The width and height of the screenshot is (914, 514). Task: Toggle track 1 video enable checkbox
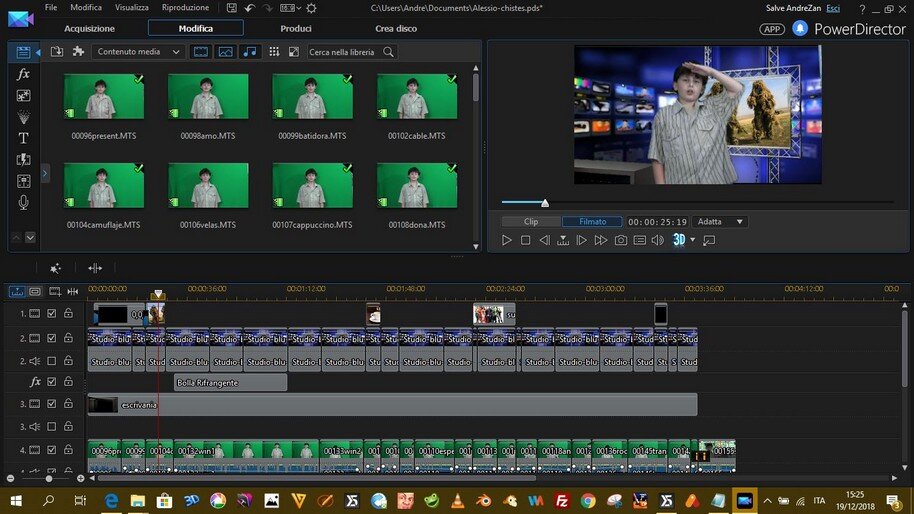point(52,314)
